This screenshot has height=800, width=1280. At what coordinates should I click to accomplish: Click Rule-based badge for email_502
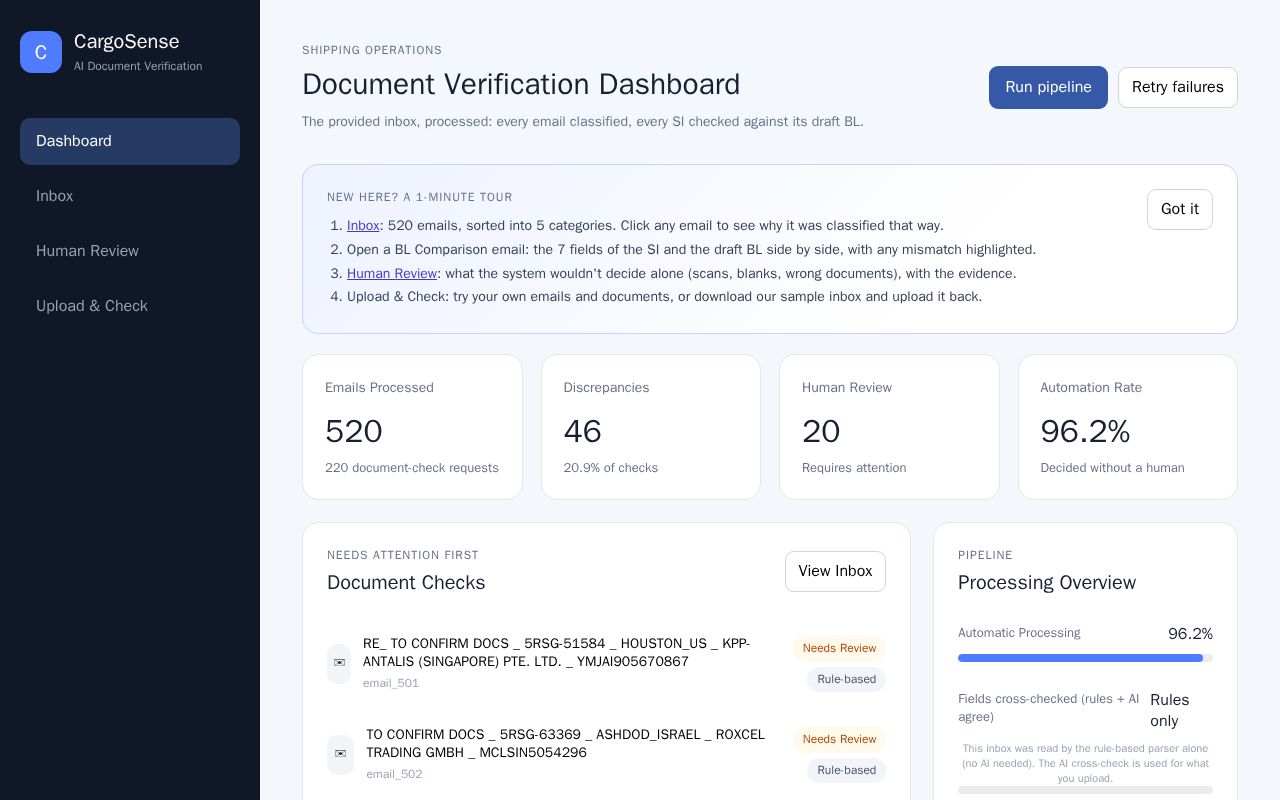846,770
